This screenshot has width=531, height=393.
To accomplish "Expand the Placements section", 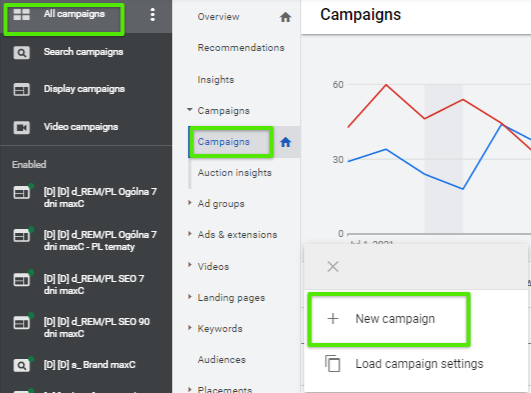I will [190, 389].
